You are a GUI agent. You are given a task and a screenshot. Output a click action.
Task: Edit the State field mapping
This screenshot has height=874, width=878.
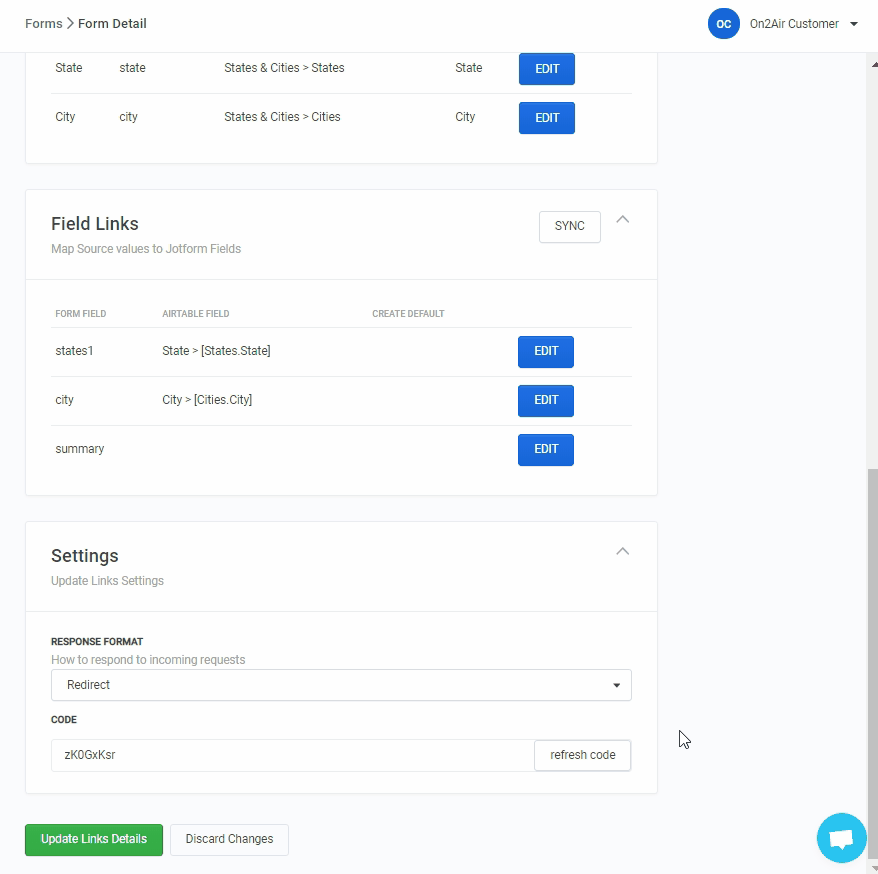(546, 68)
